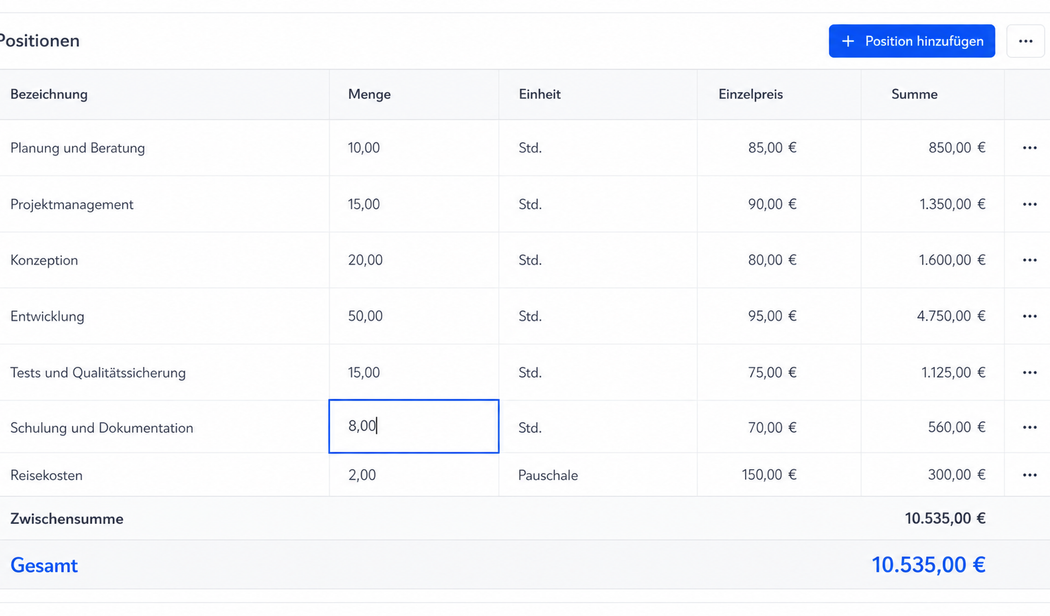Click the Bezeichnung column header
The image size is (1050, 616).
click(x=49, y=94)
